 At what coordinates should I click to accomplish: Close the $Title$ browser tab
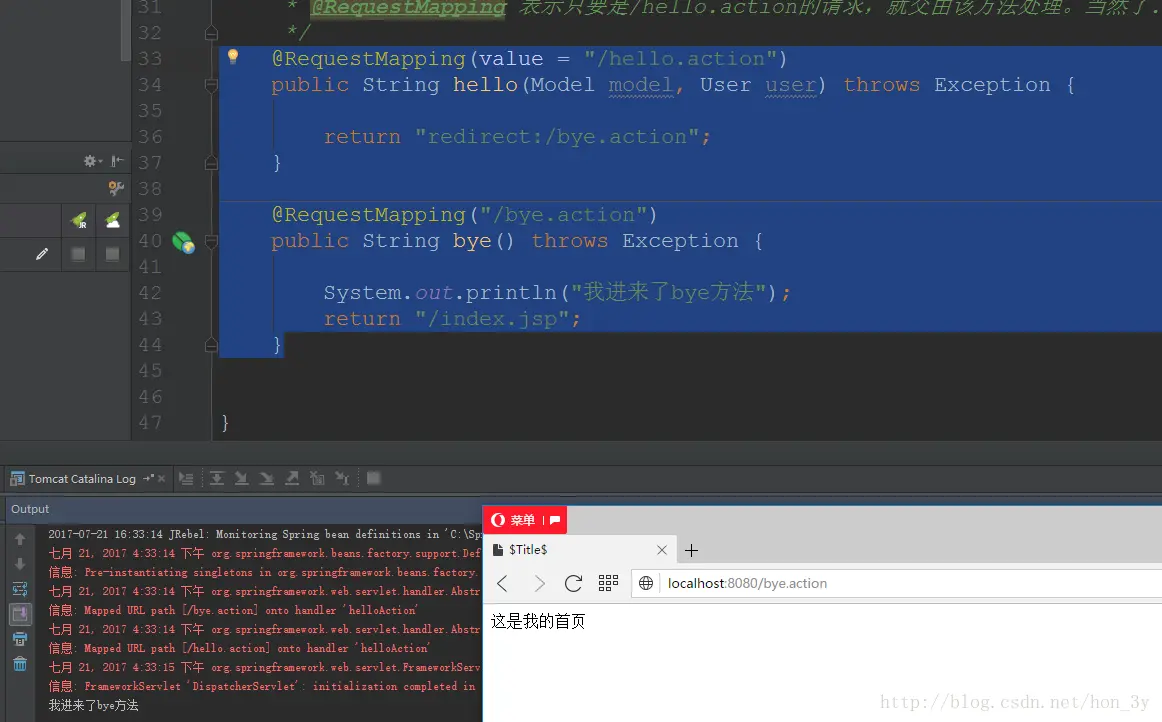click(662, 550)
